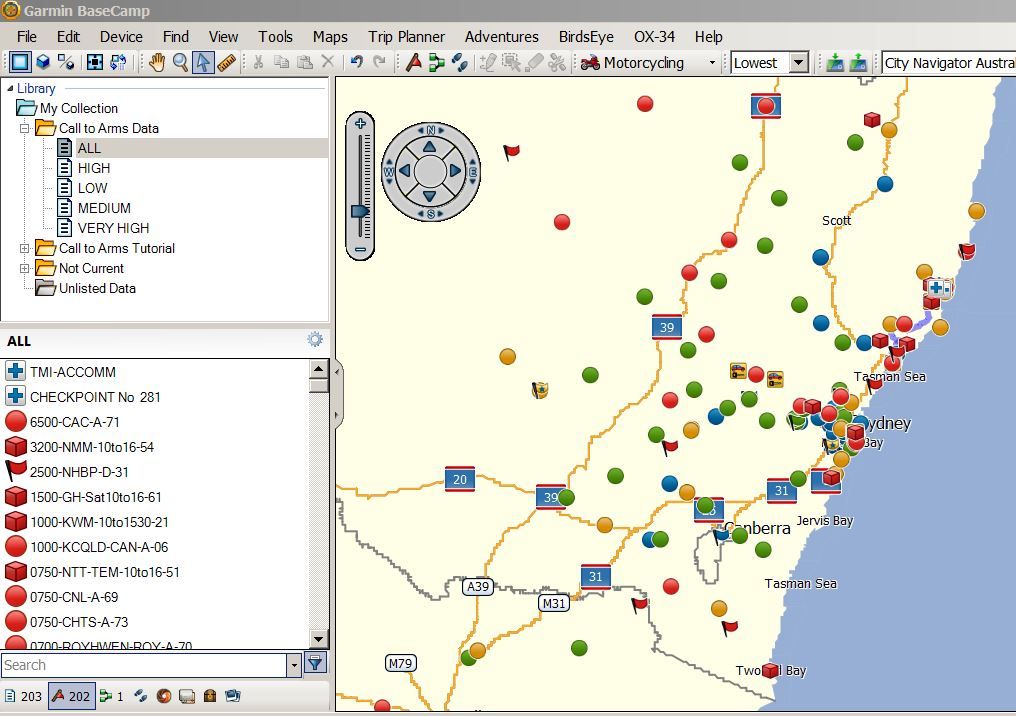The height and width of the screenshot is (716, 1016).
Task: Expand the Not Current folder
Action: pos(25,268)
